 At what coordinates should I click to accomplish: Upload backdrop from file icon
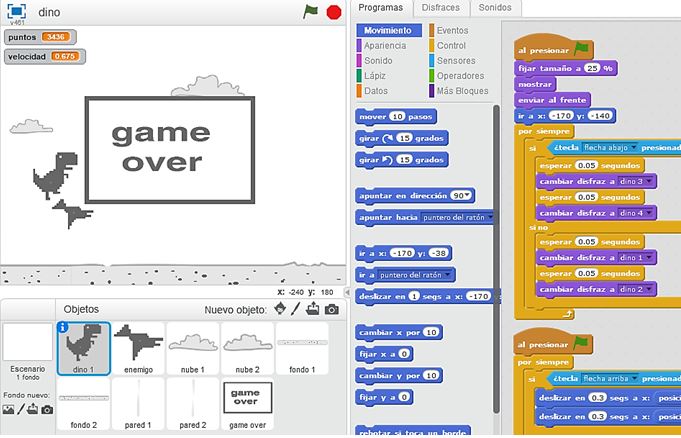coord(33,409)
